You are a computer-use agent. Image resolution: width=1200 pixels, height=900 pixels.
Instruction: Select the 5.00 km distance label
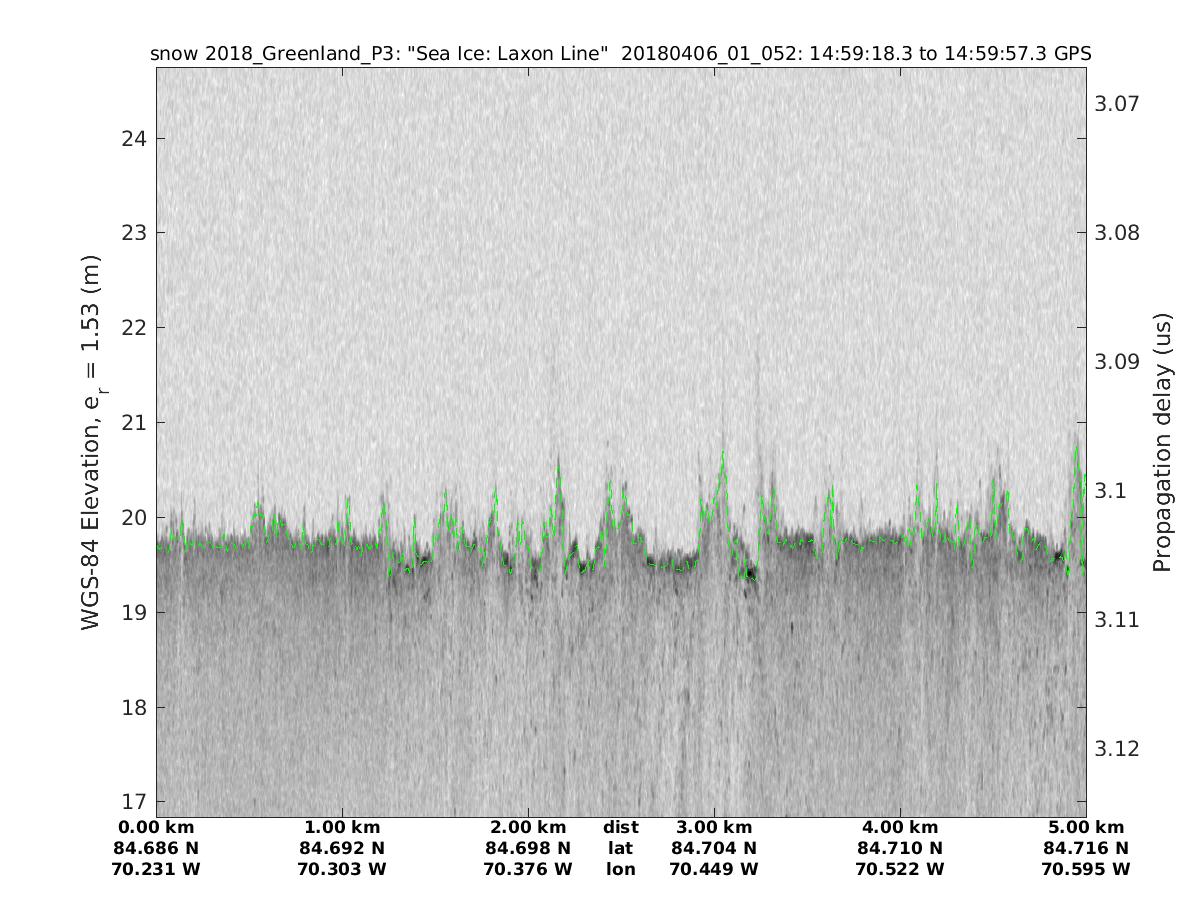1086,827
